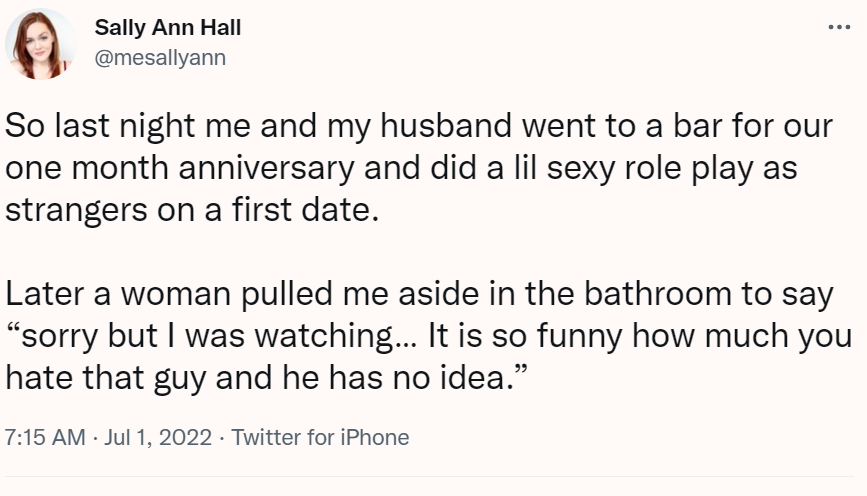
Task: Click the line starting 'Later a woman pulled'
Action: click(418, 296)
